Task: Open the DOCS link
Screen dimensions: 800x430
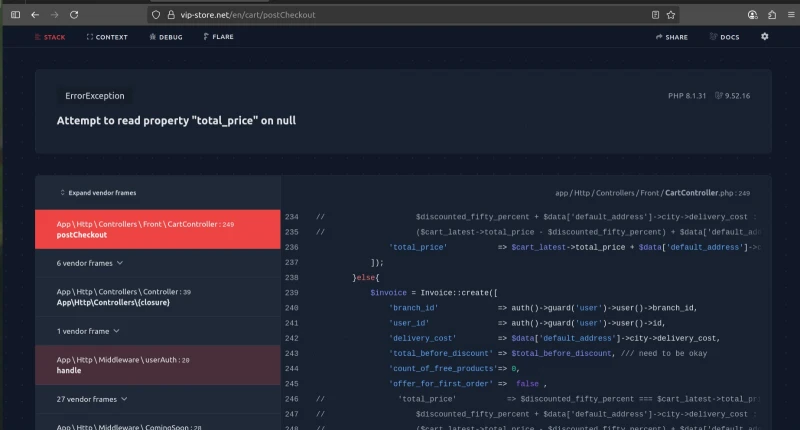Action: click(724, 37)
